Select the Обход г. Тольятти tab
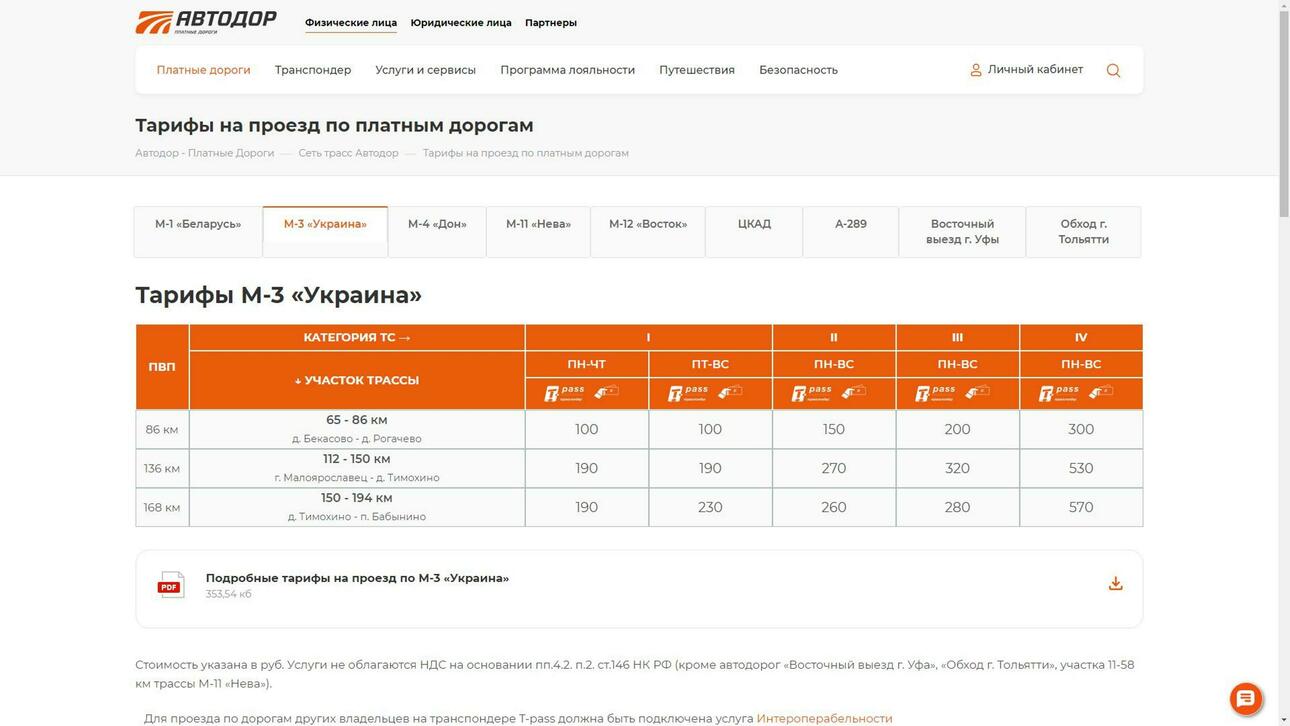This screenshot has width=1290, height=726. [x=1083, y=231]
